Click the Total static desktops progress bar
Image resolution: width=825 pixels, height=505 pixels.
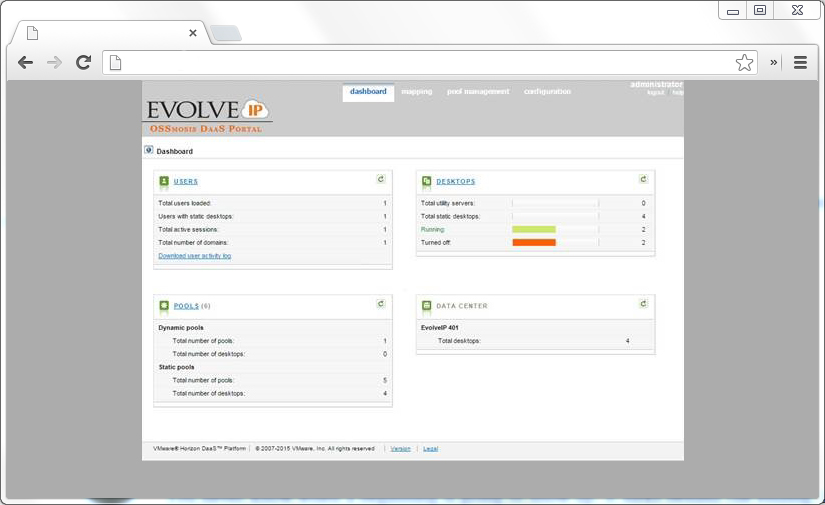(x=555, y=216)
